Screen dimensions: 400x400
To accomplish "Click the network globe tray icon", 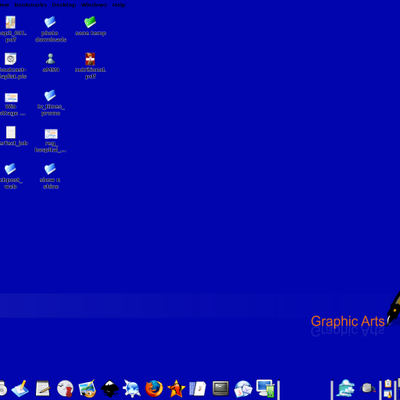I will 346,389.
